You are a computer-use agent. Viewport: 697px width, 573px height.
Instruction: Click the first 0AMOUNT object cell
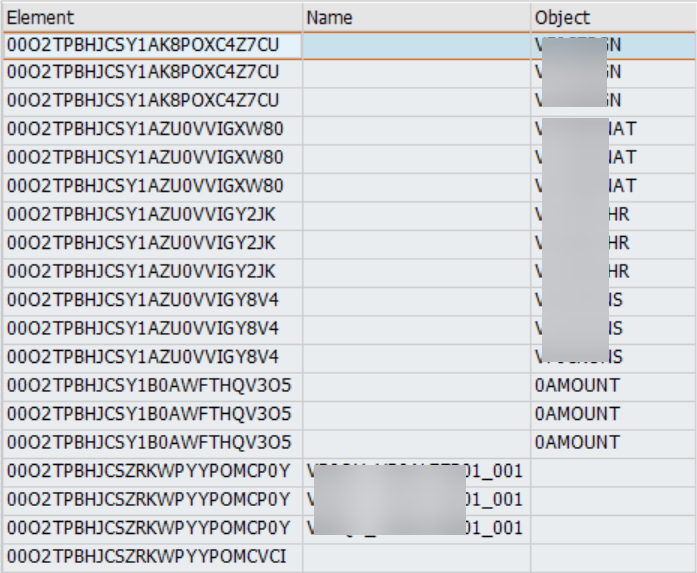(614, 385)
